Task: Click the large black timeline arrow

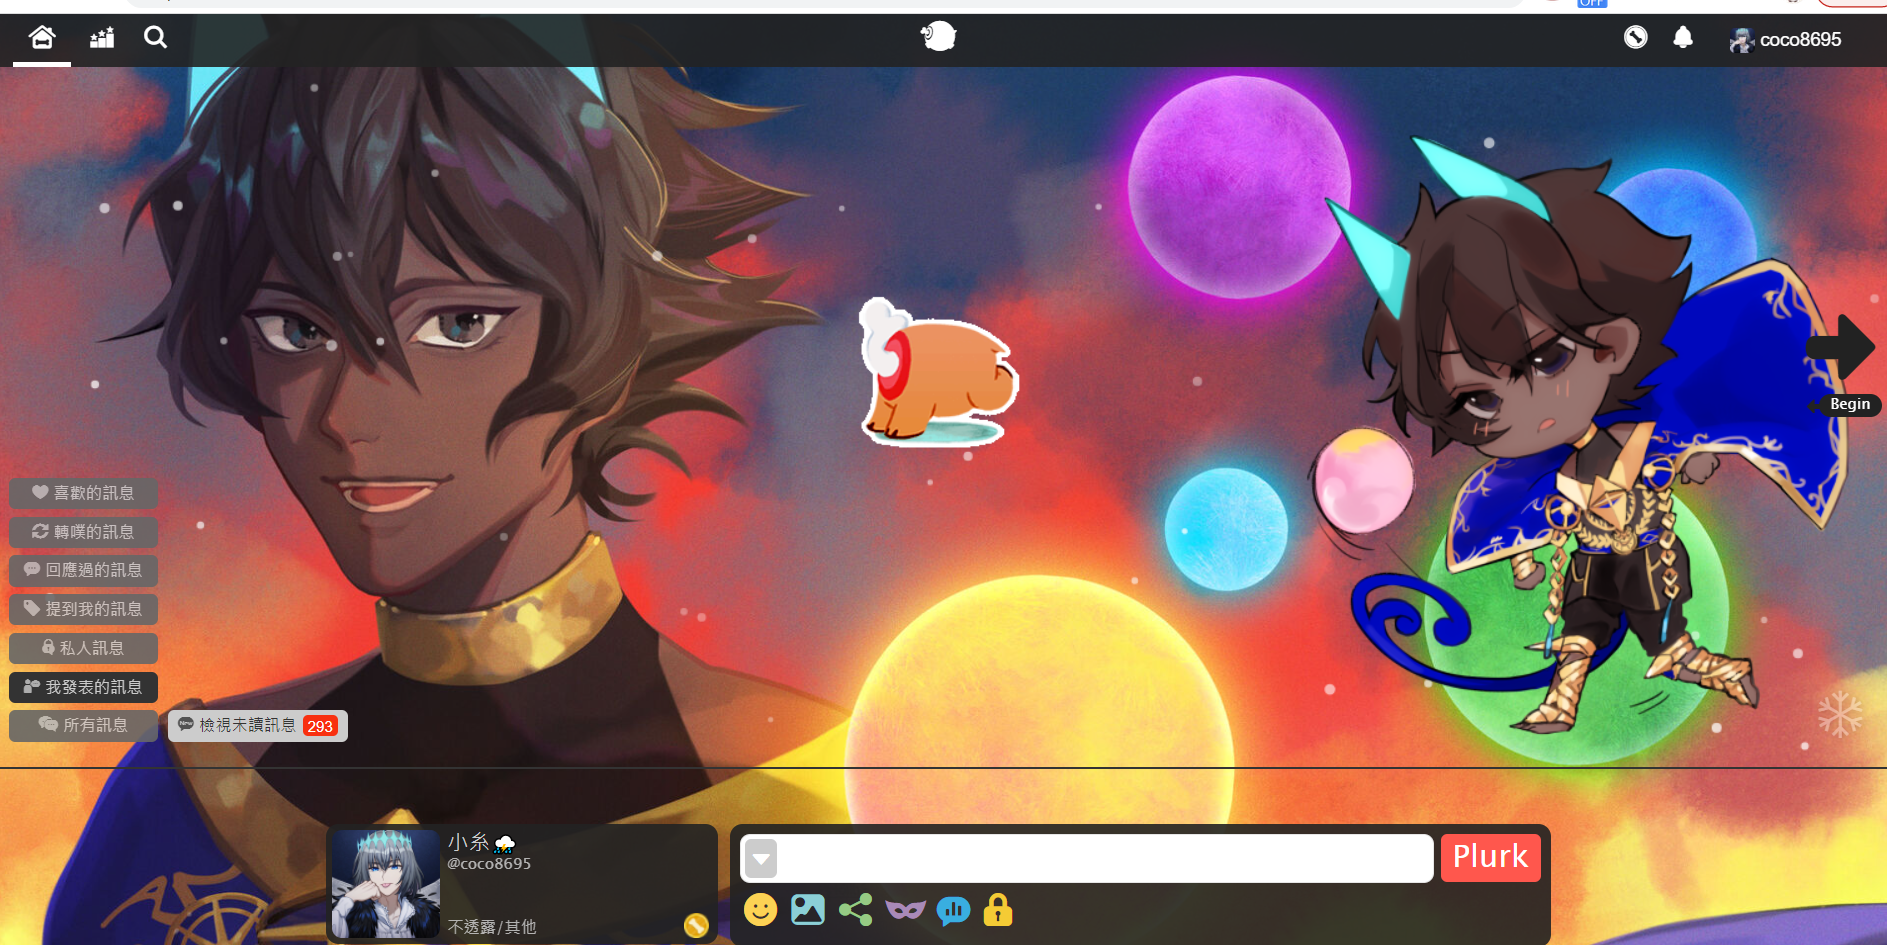Action: tap(1842, 347)
